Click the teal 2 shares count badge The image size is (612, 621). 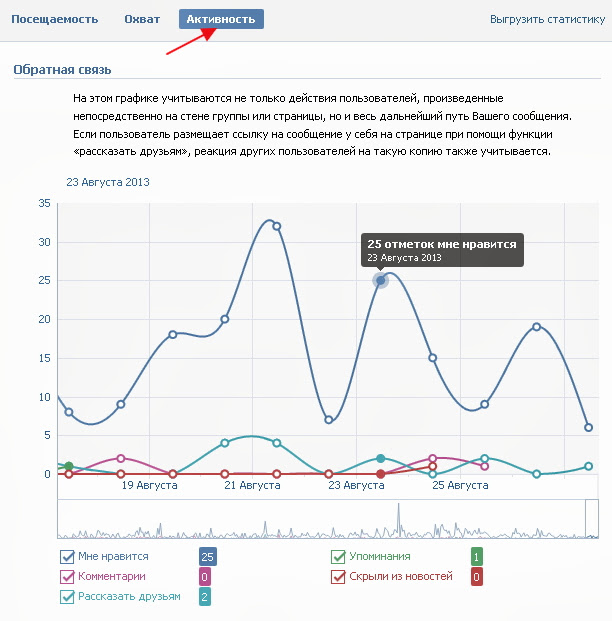coord(204,597)
